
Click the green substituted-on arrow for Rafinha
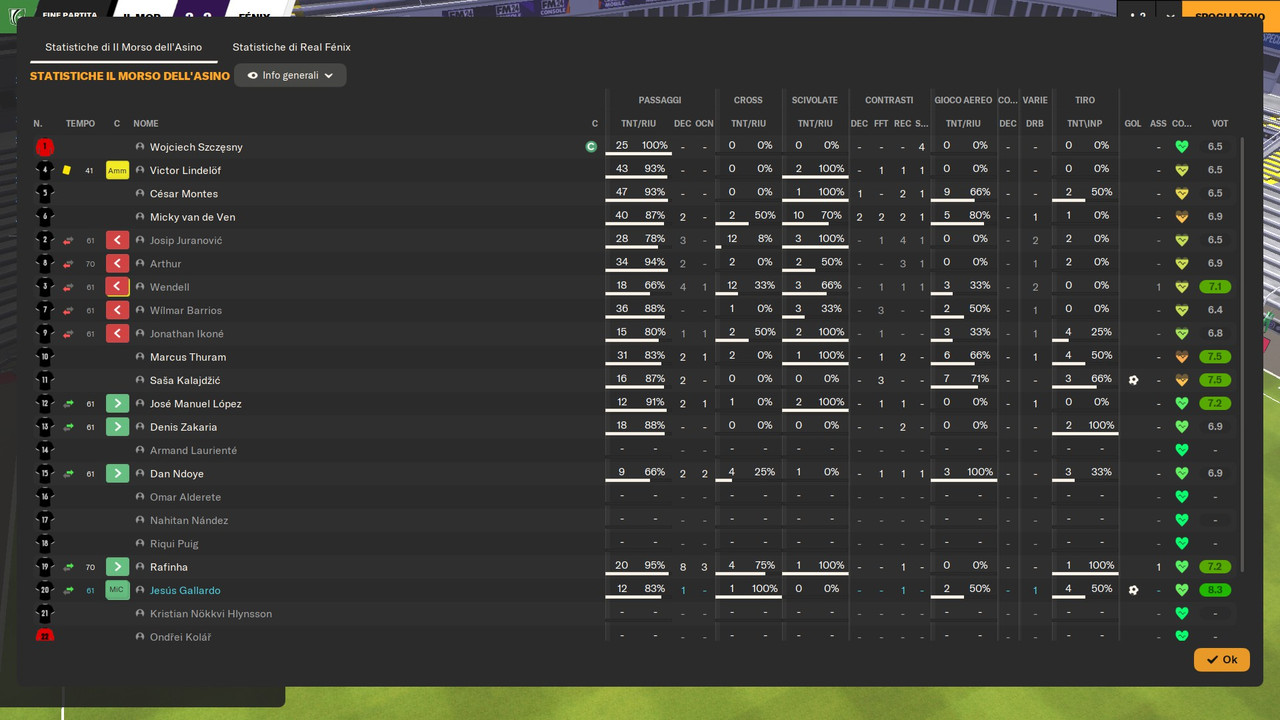pos(117,567)
